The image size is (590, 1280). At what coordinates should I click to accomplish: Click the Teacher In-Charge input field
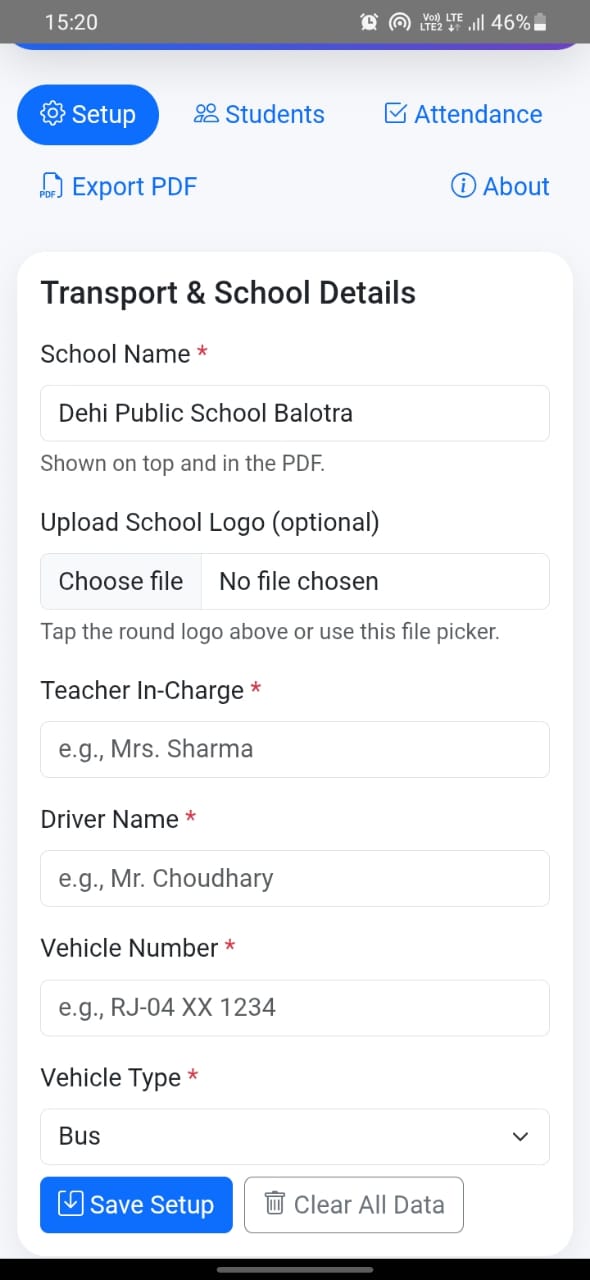coord(295,749)
